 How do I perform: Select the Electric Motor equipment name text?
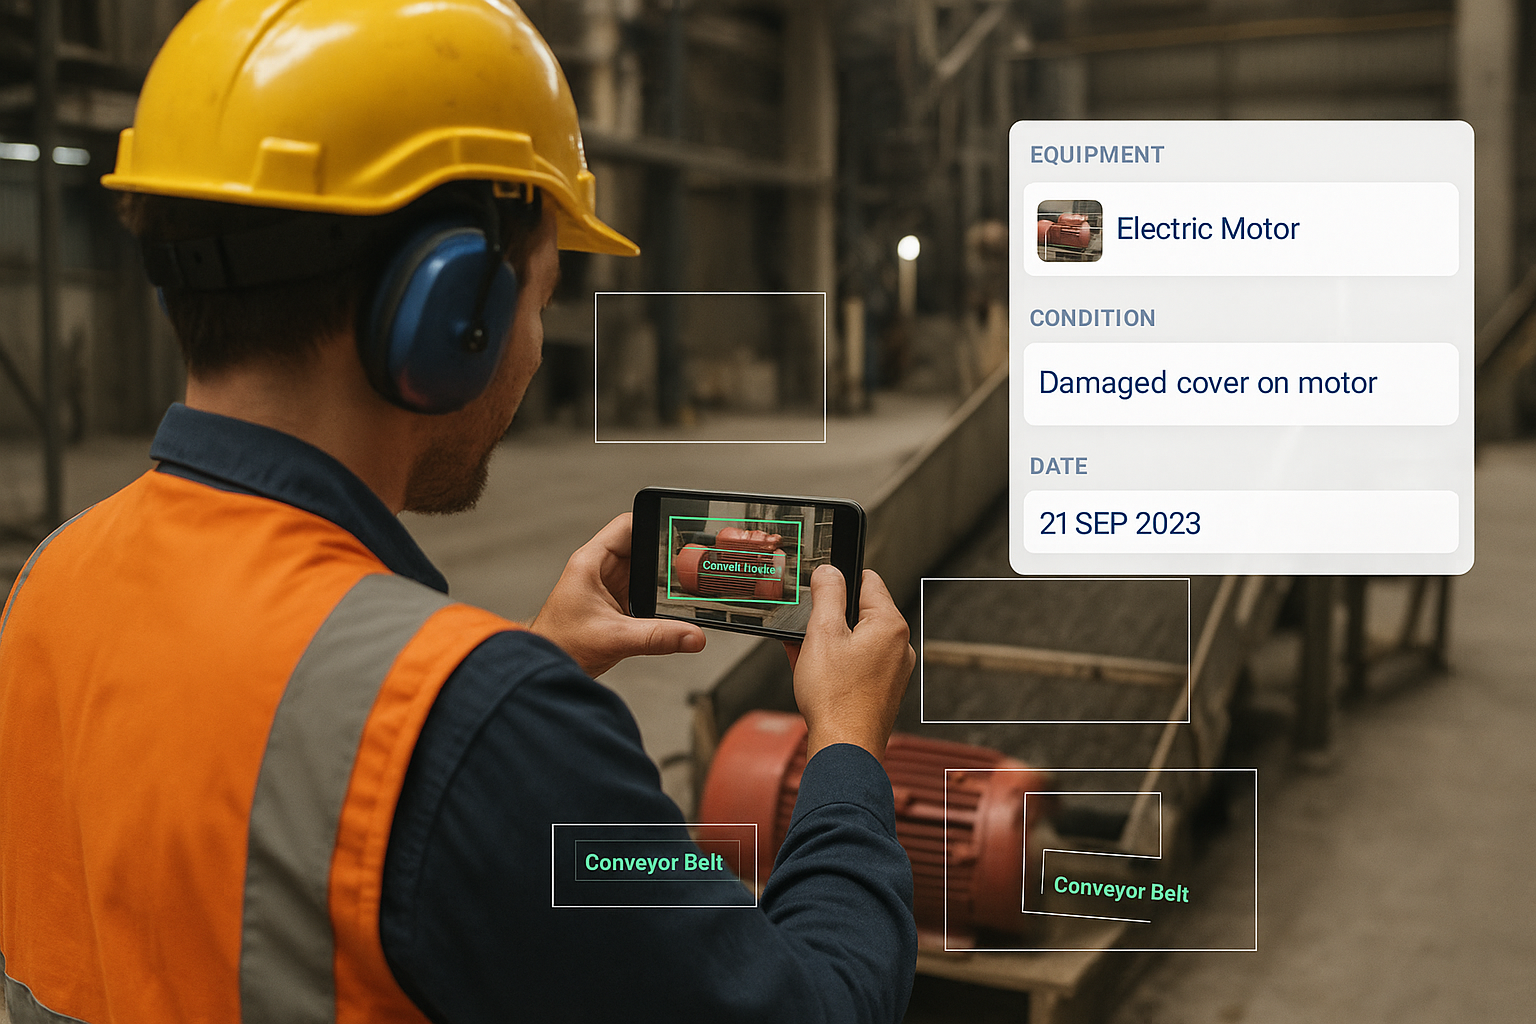(1207, 229)
